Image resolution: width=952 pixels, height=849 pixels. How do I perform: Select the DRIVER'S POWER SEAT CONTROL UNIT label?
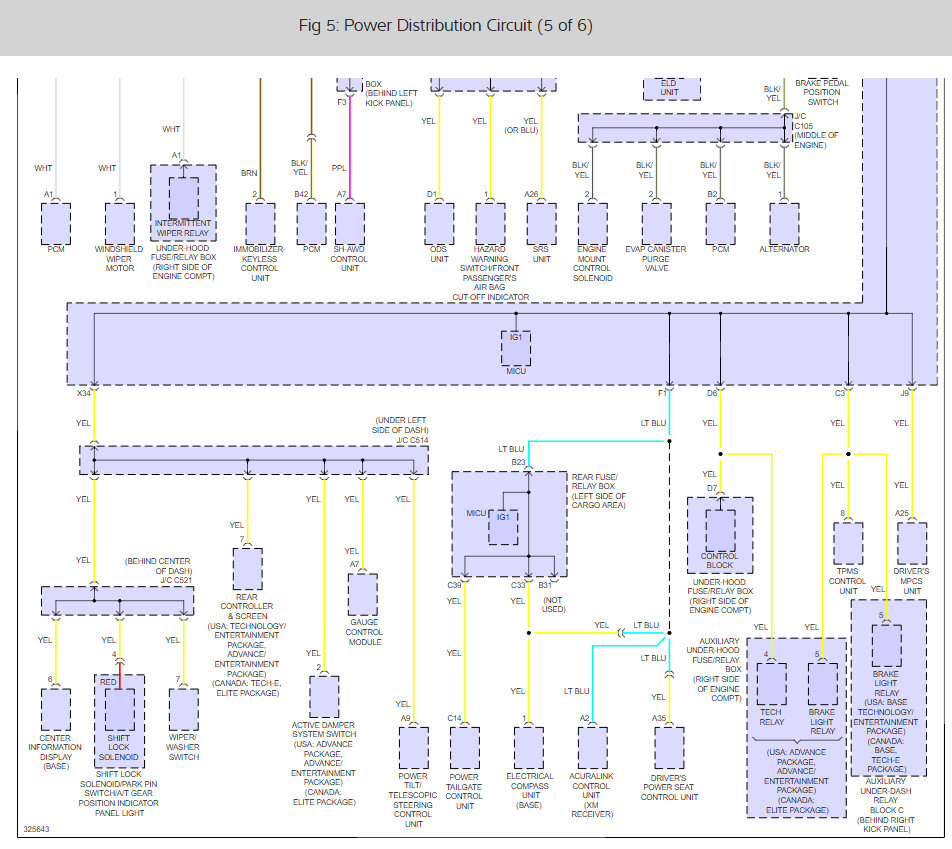coord(669,788)
